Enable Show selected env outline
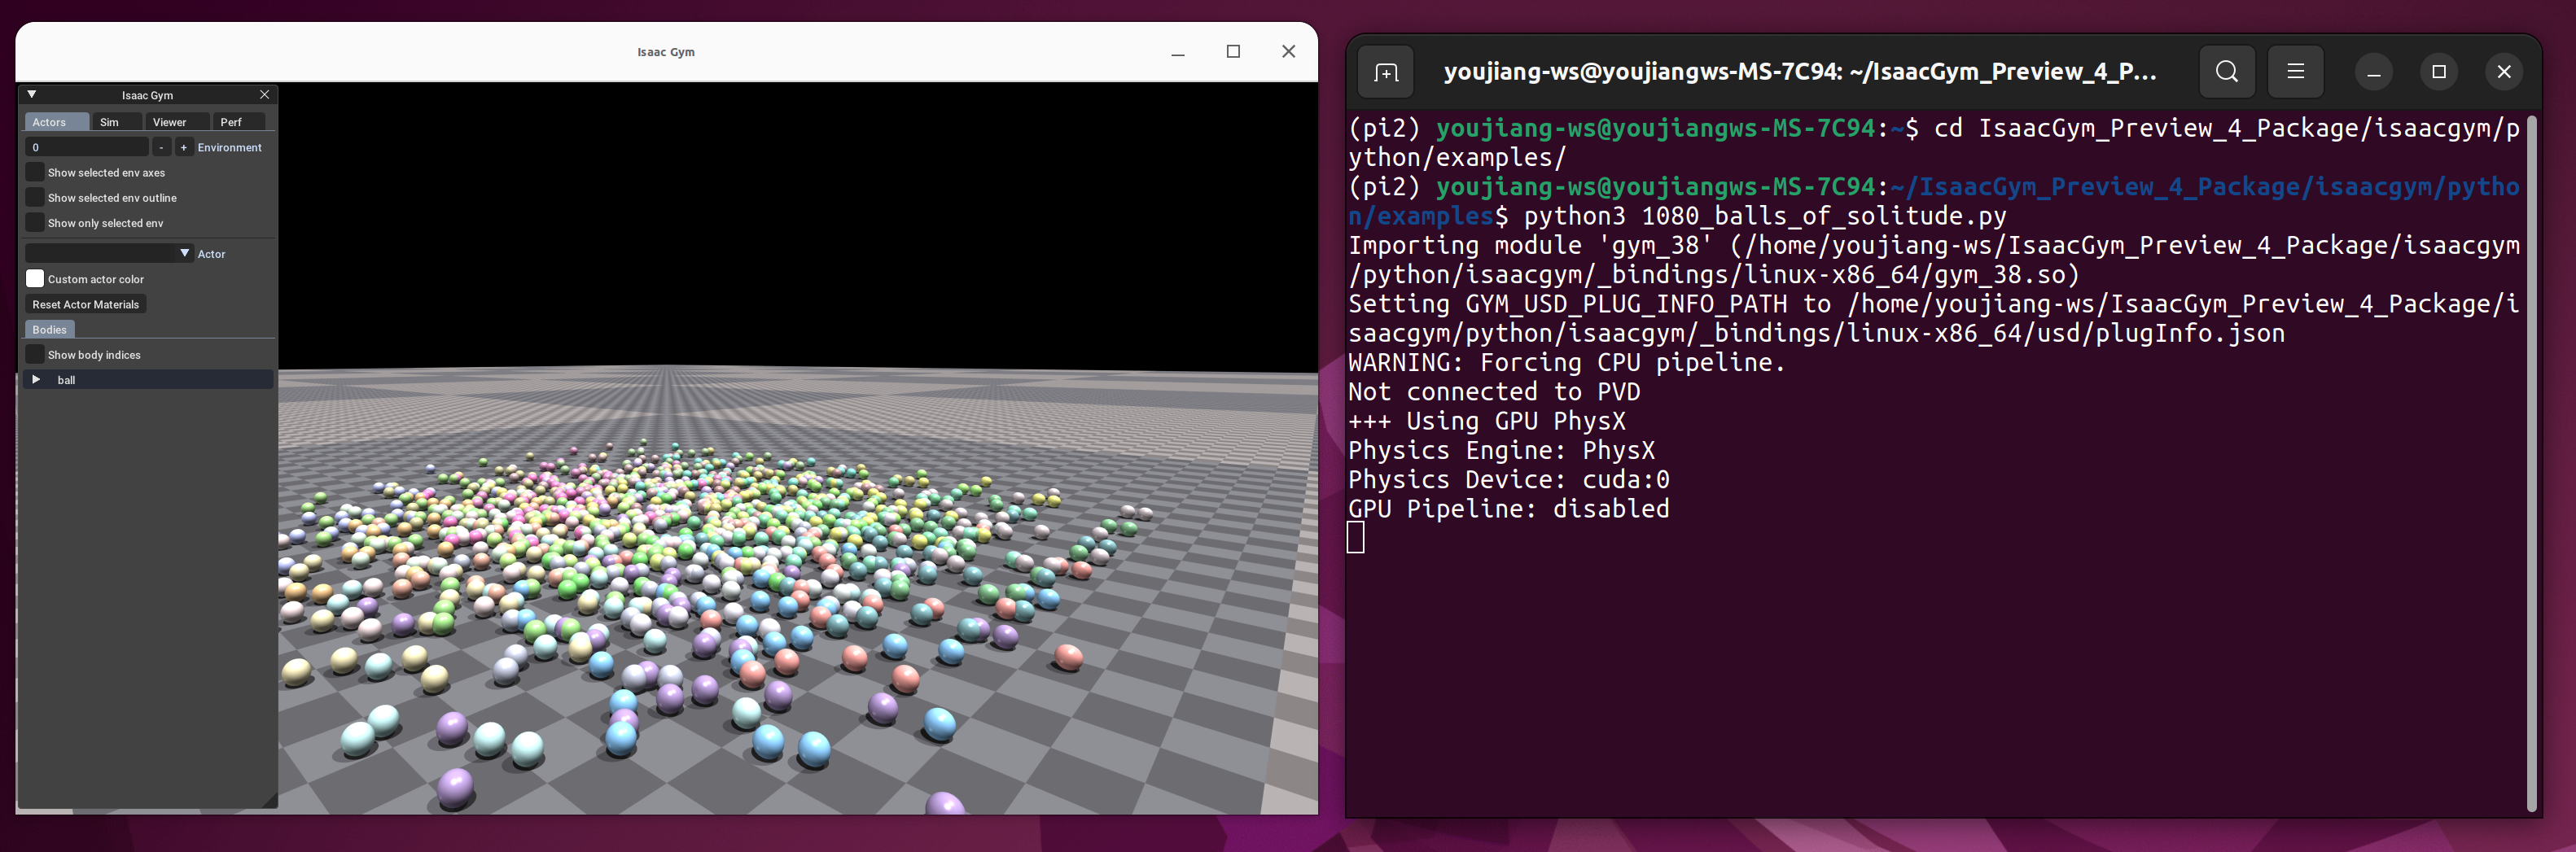The image size is (2576, 852). tap(35, 197)
